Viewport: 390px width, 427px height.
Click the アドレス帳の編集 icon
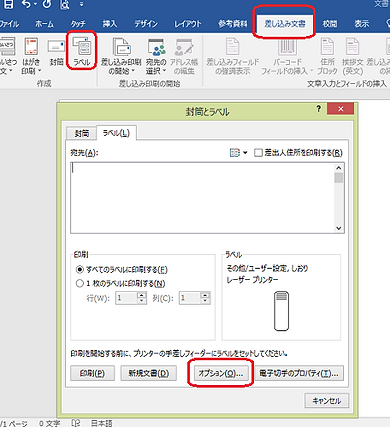[x=184, y=55]
